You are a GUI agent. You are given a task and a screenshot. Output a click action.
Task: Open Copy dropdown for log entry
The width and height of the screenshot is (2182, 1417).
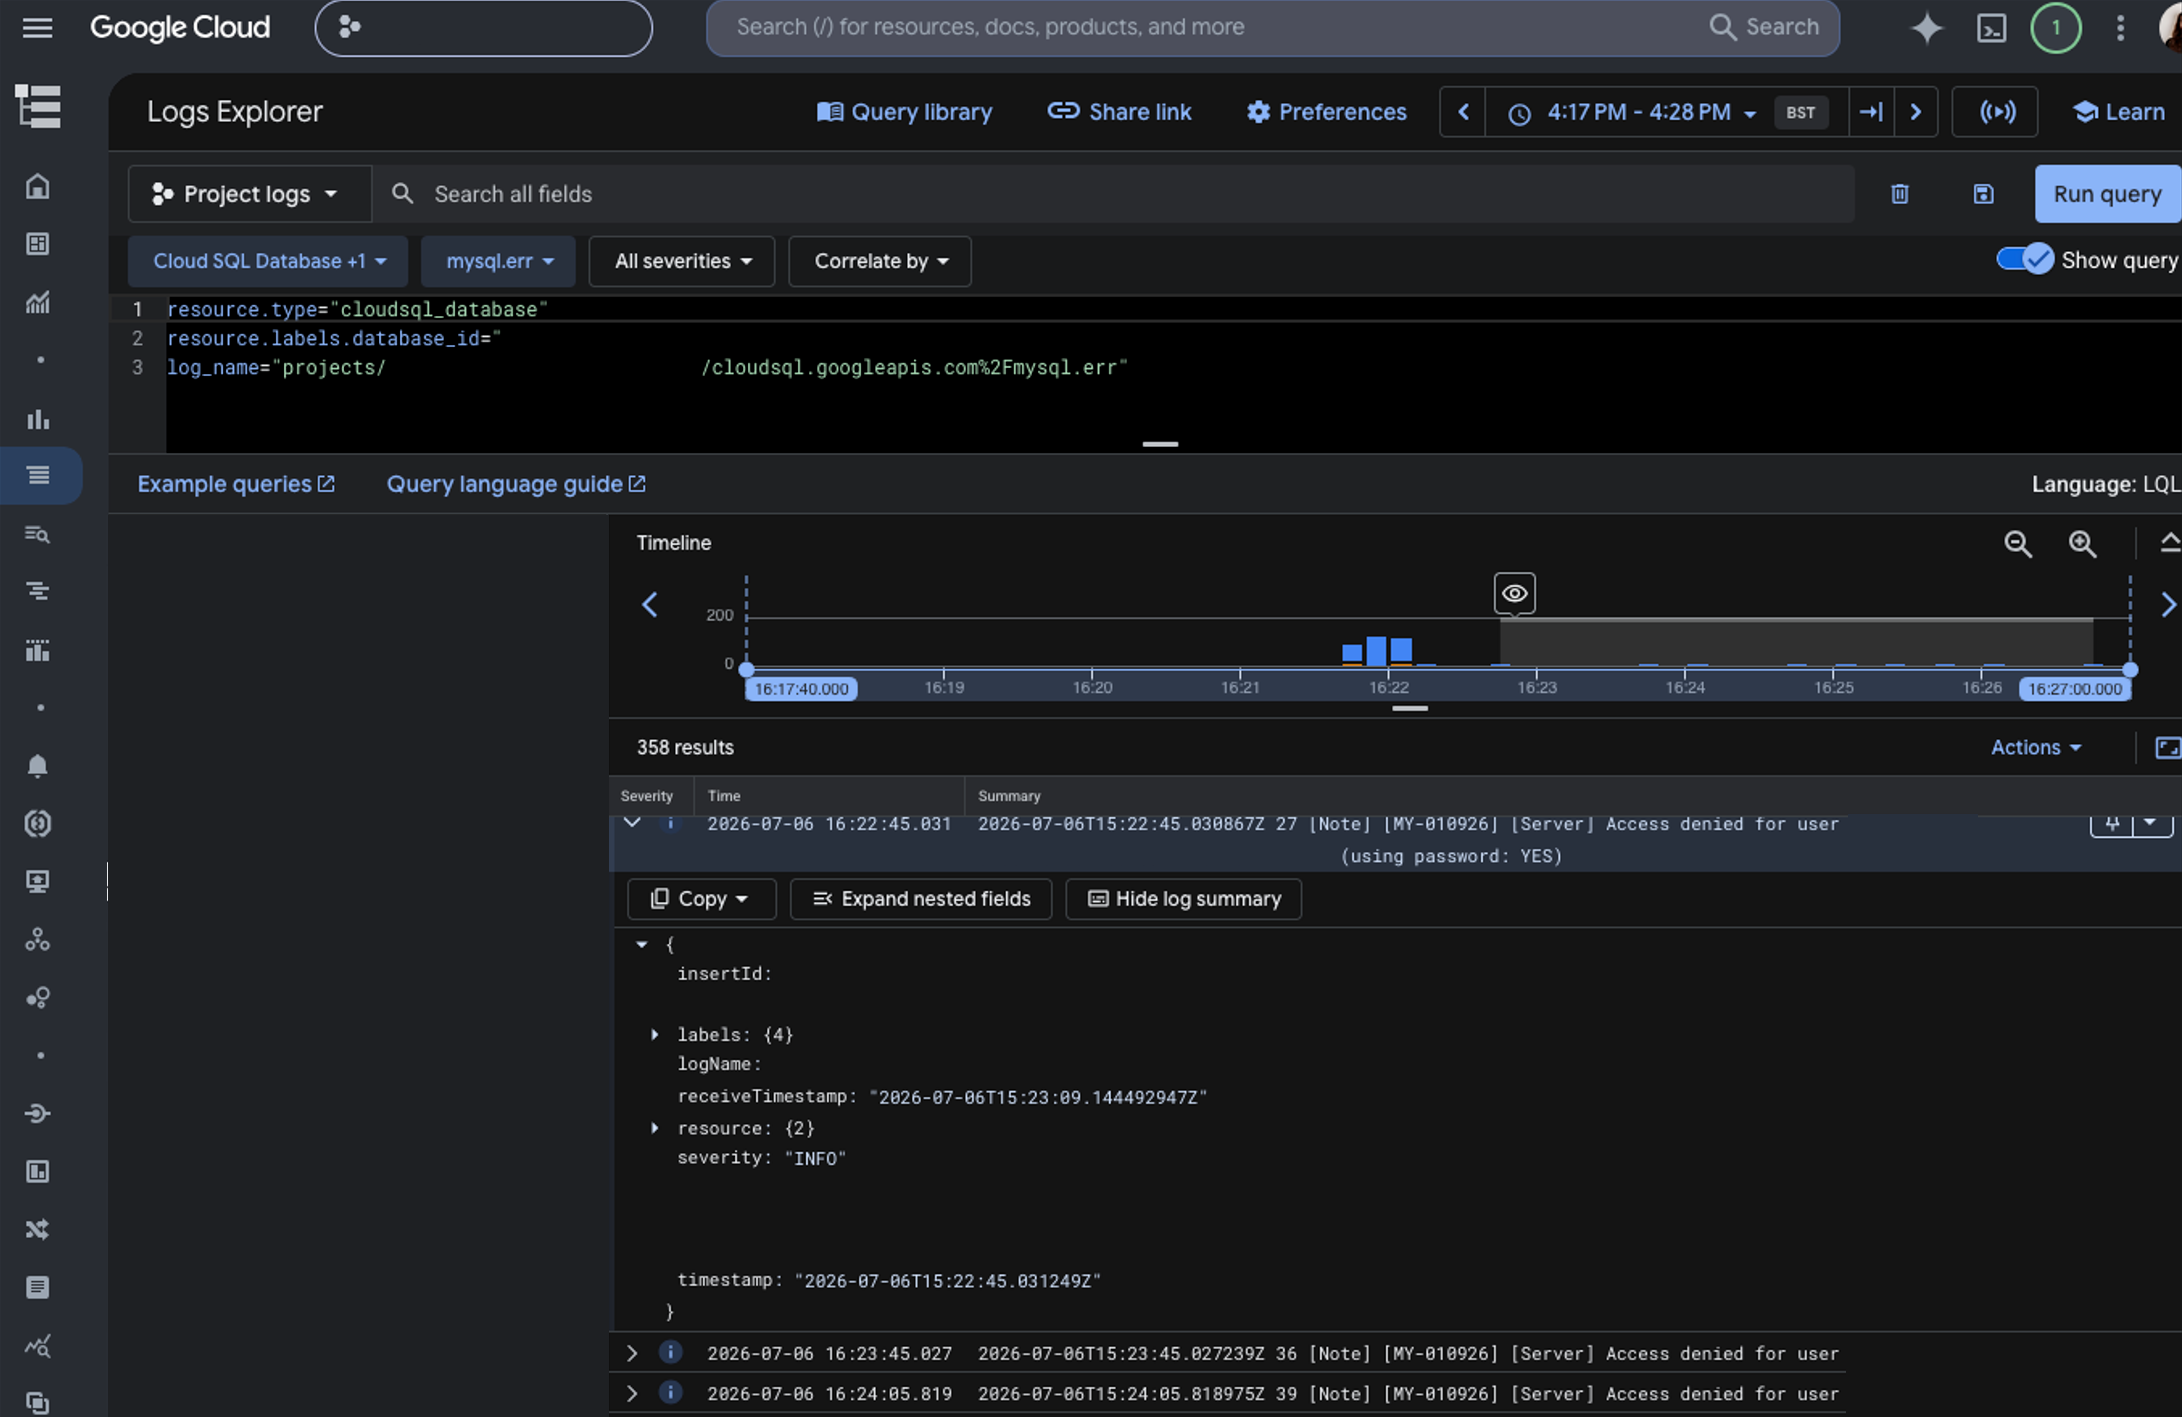click(701, 899)
